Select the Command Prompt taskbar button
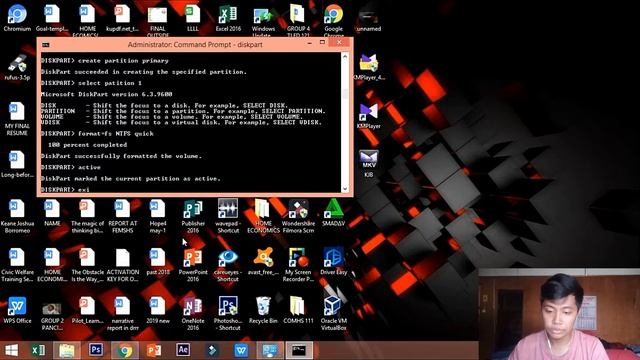 (299, 350)
